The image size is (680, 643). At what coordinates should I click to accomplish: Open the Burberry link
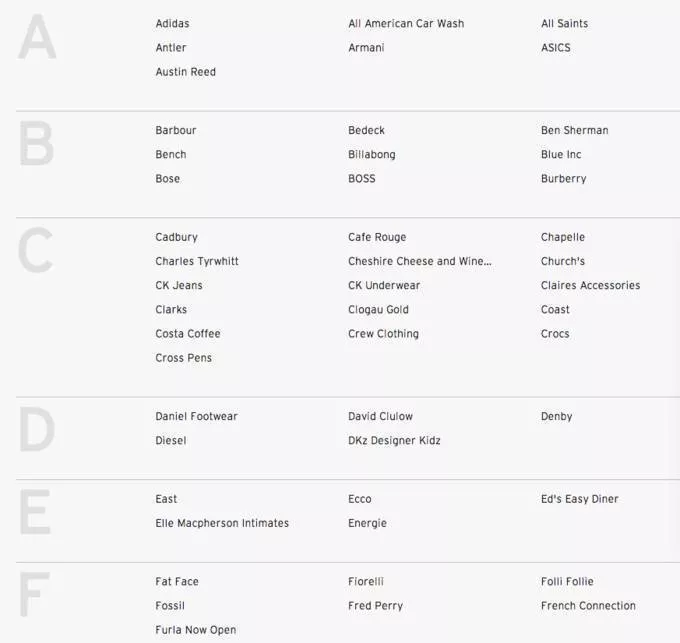(563, 179)
